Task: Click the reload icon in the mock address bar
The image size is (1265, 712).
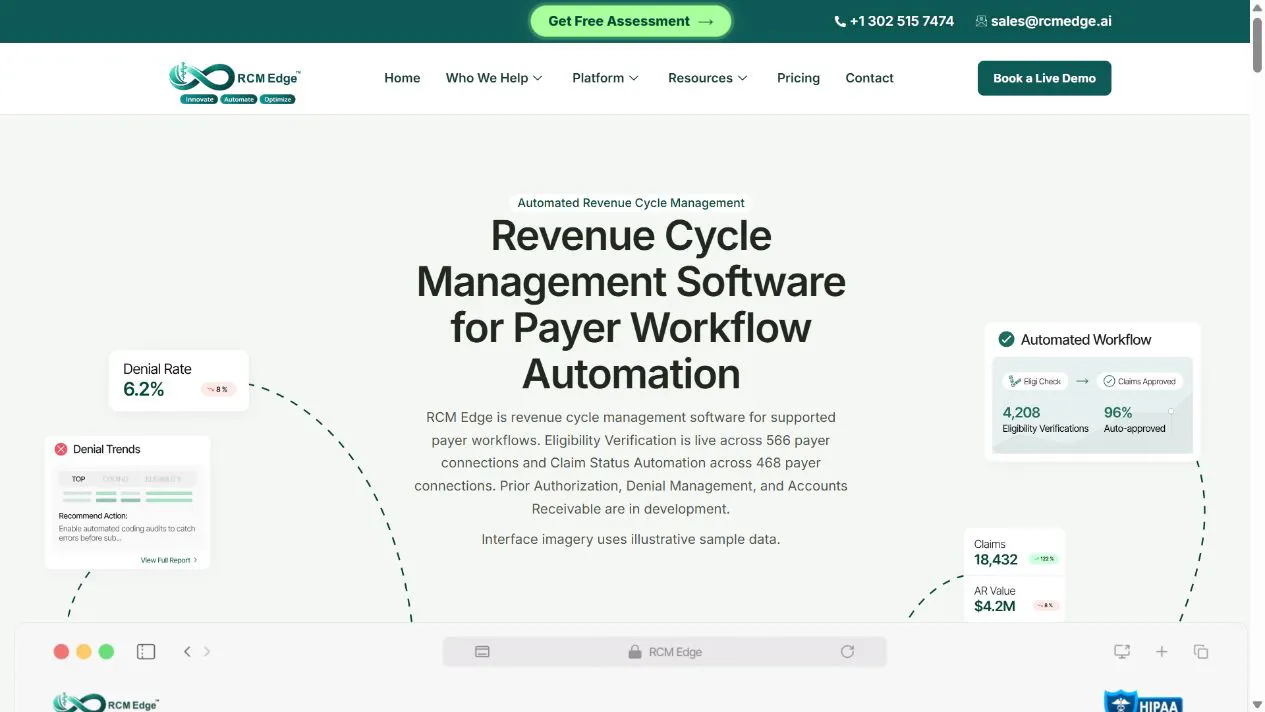Action: click(847, 652)
